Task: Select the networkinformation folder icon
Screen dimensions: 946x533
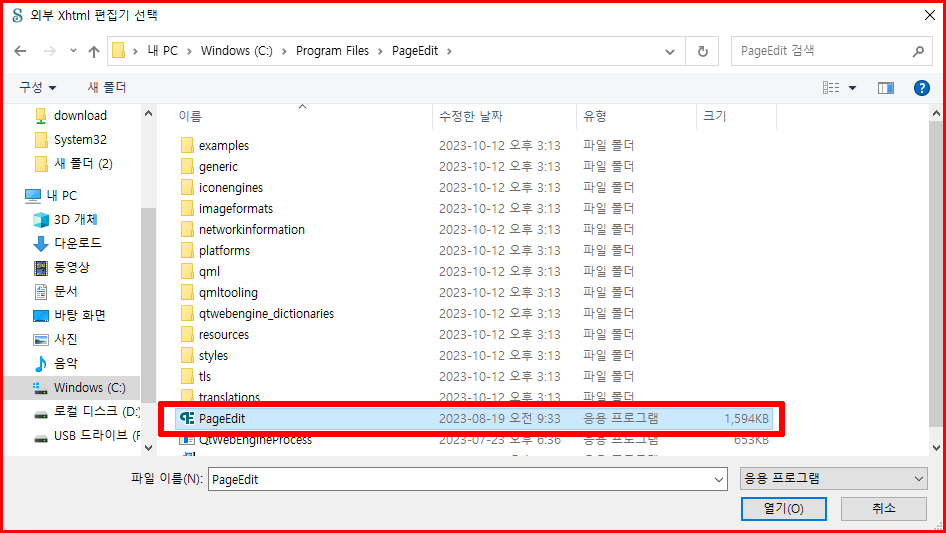Action: tap(187, 229)
